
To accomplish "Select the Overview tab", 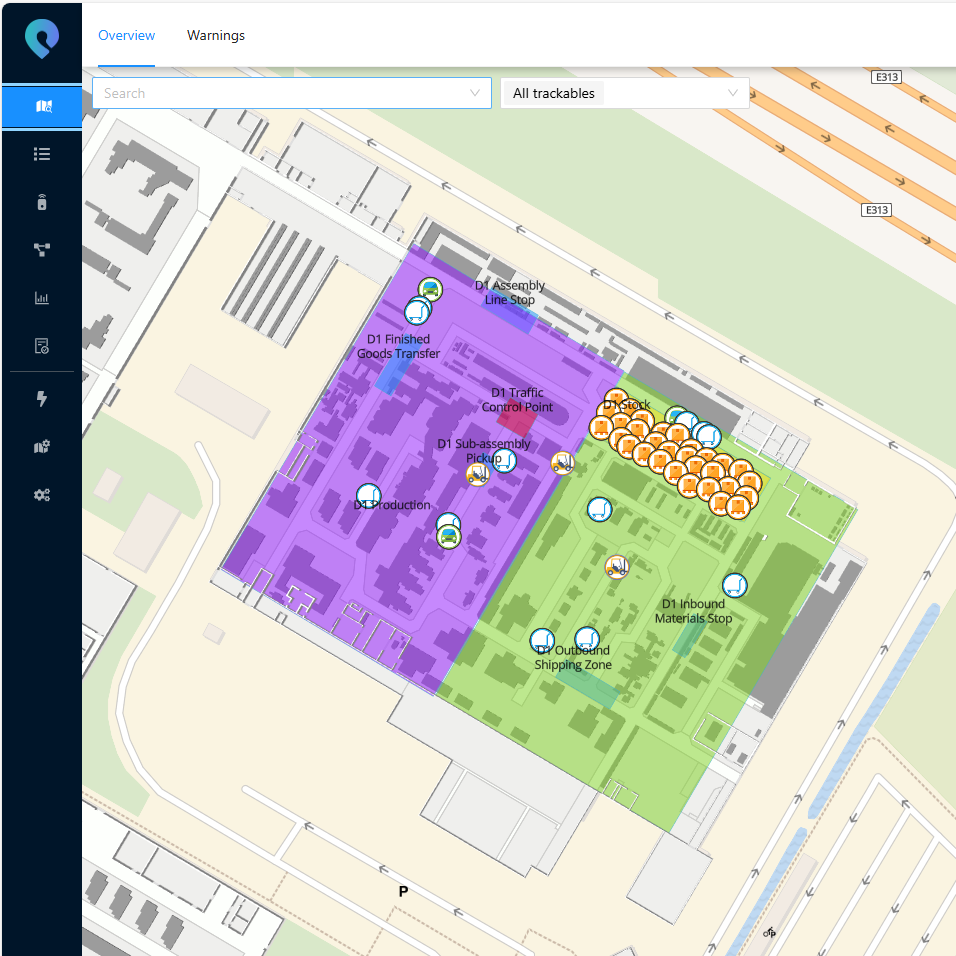I will 126,35.
